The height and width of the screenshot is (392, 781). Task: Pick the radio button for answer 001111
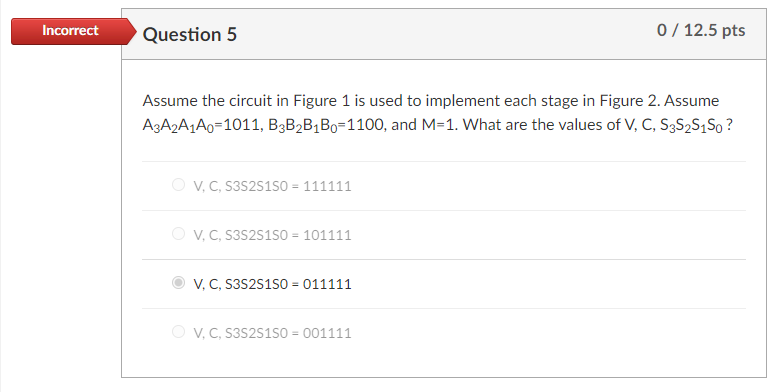pyautogui.click(x=178, y=332)
